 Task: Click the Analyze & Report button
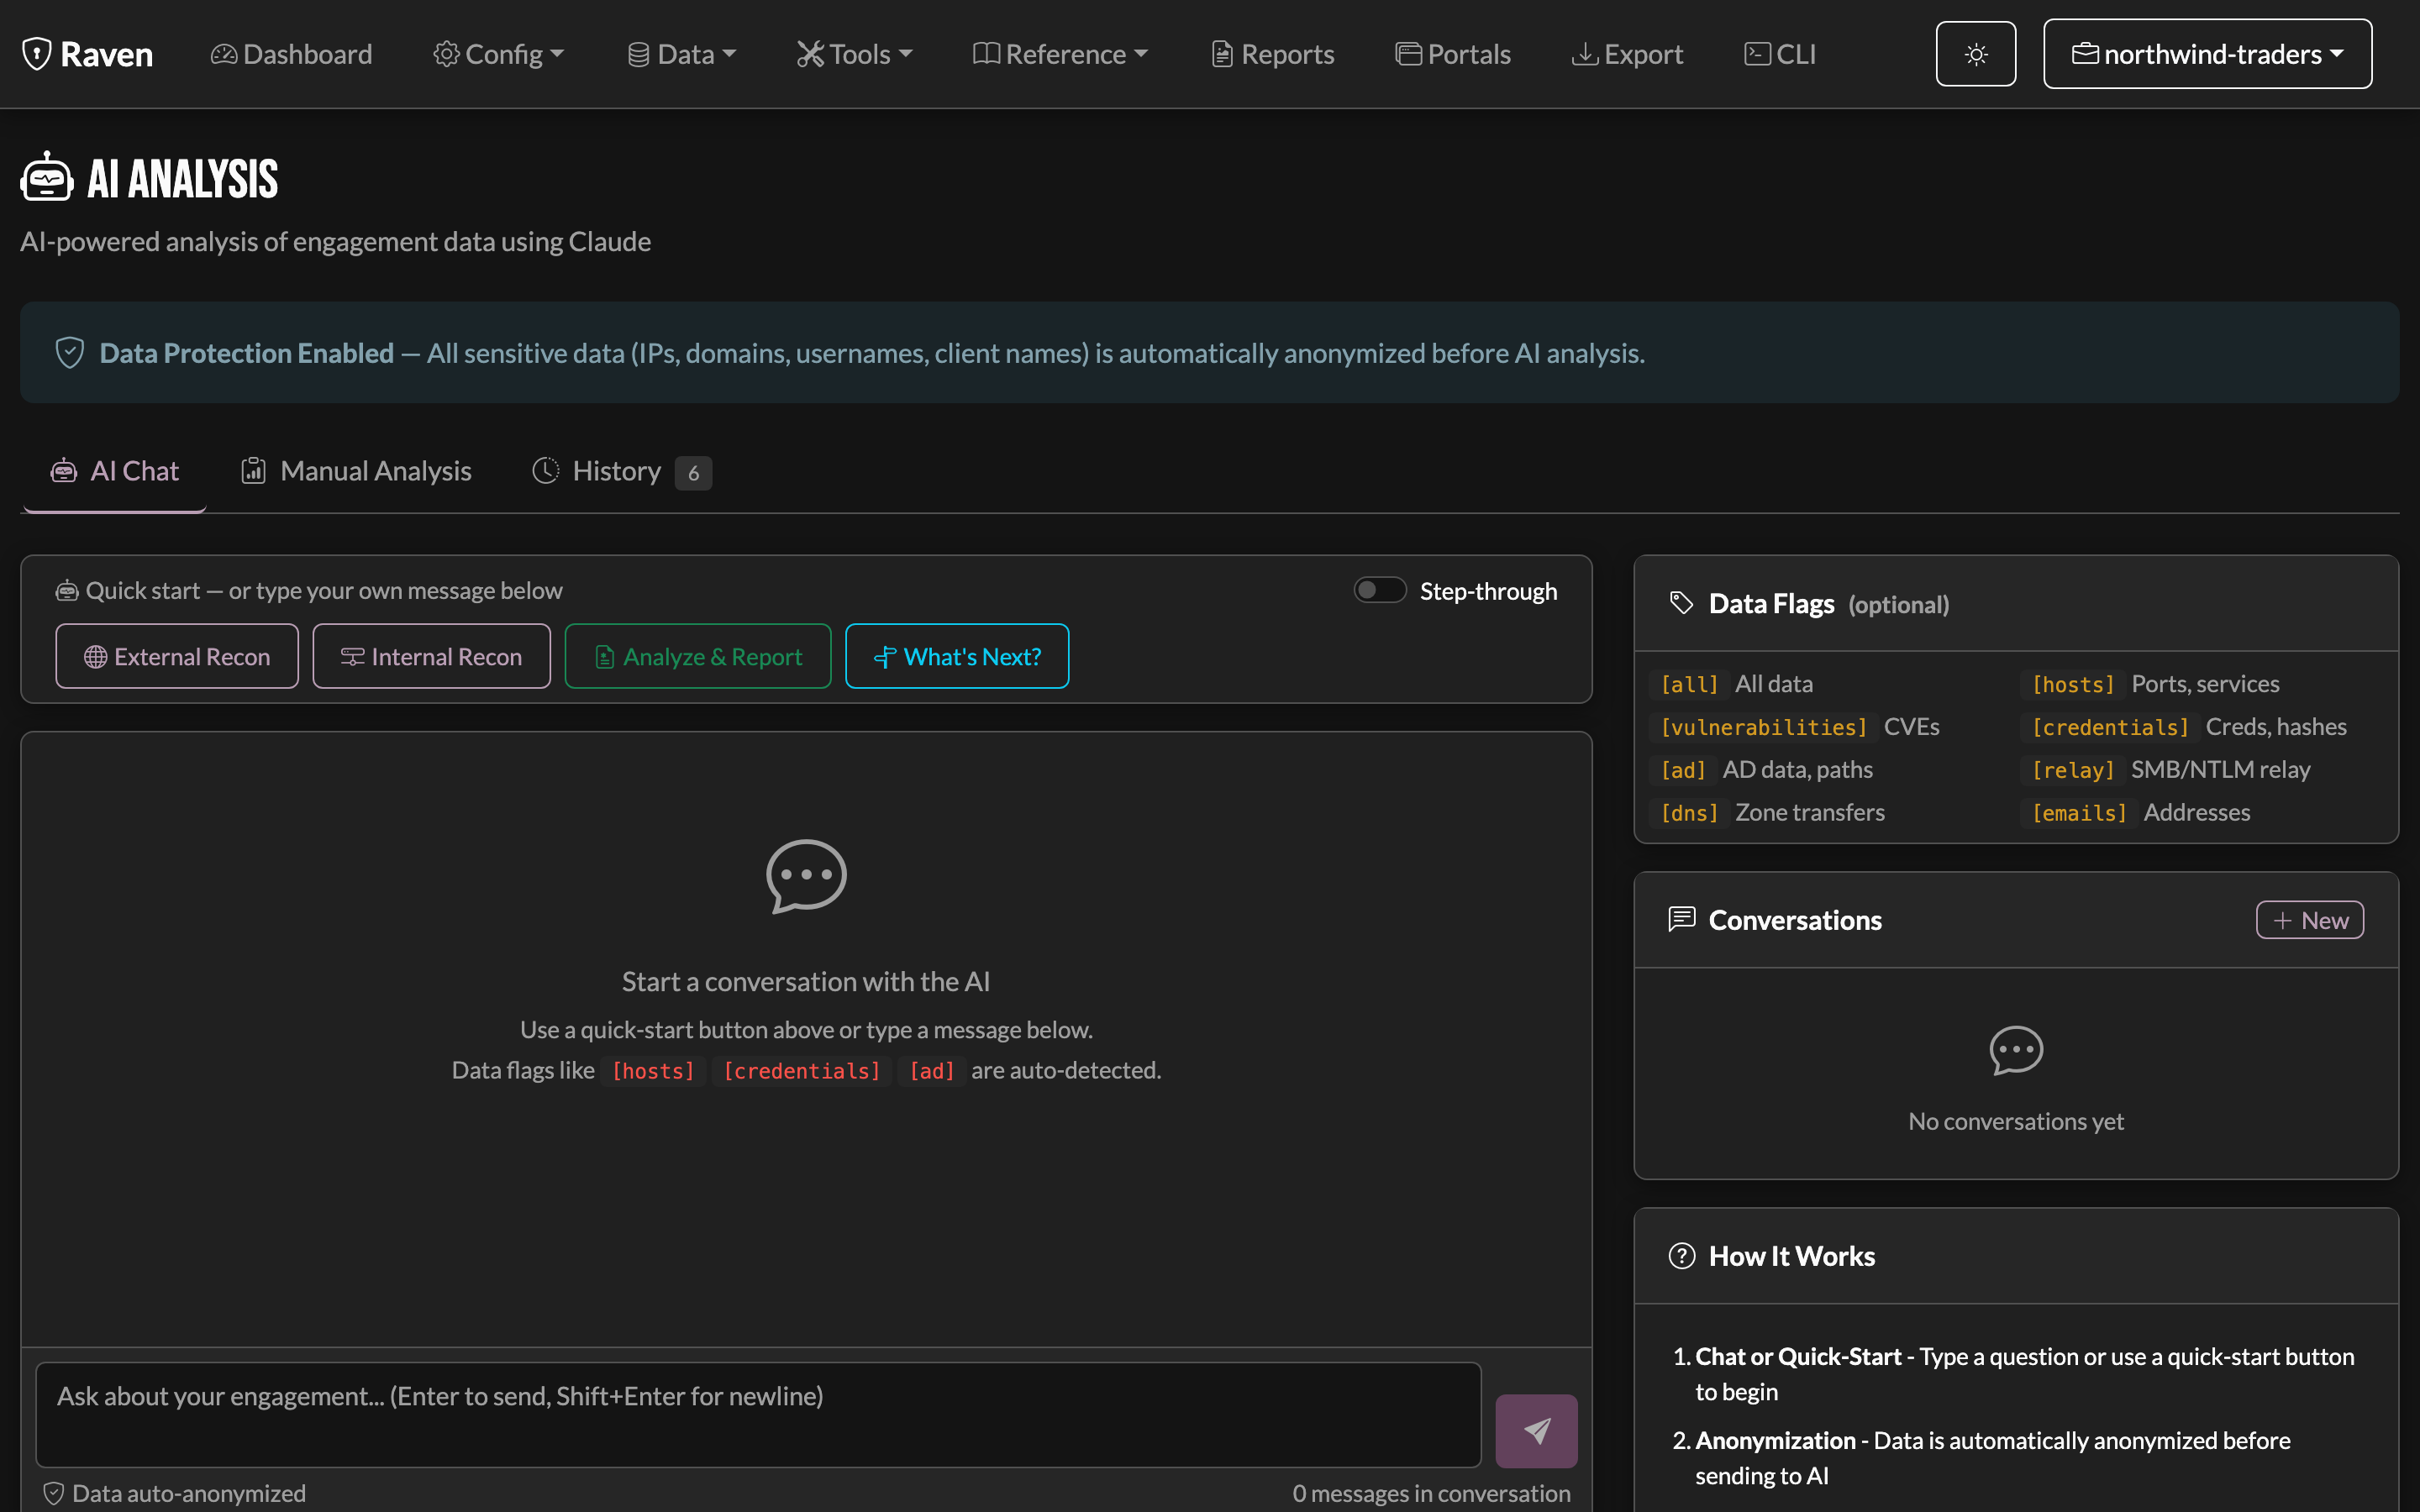tap(698, 656)
